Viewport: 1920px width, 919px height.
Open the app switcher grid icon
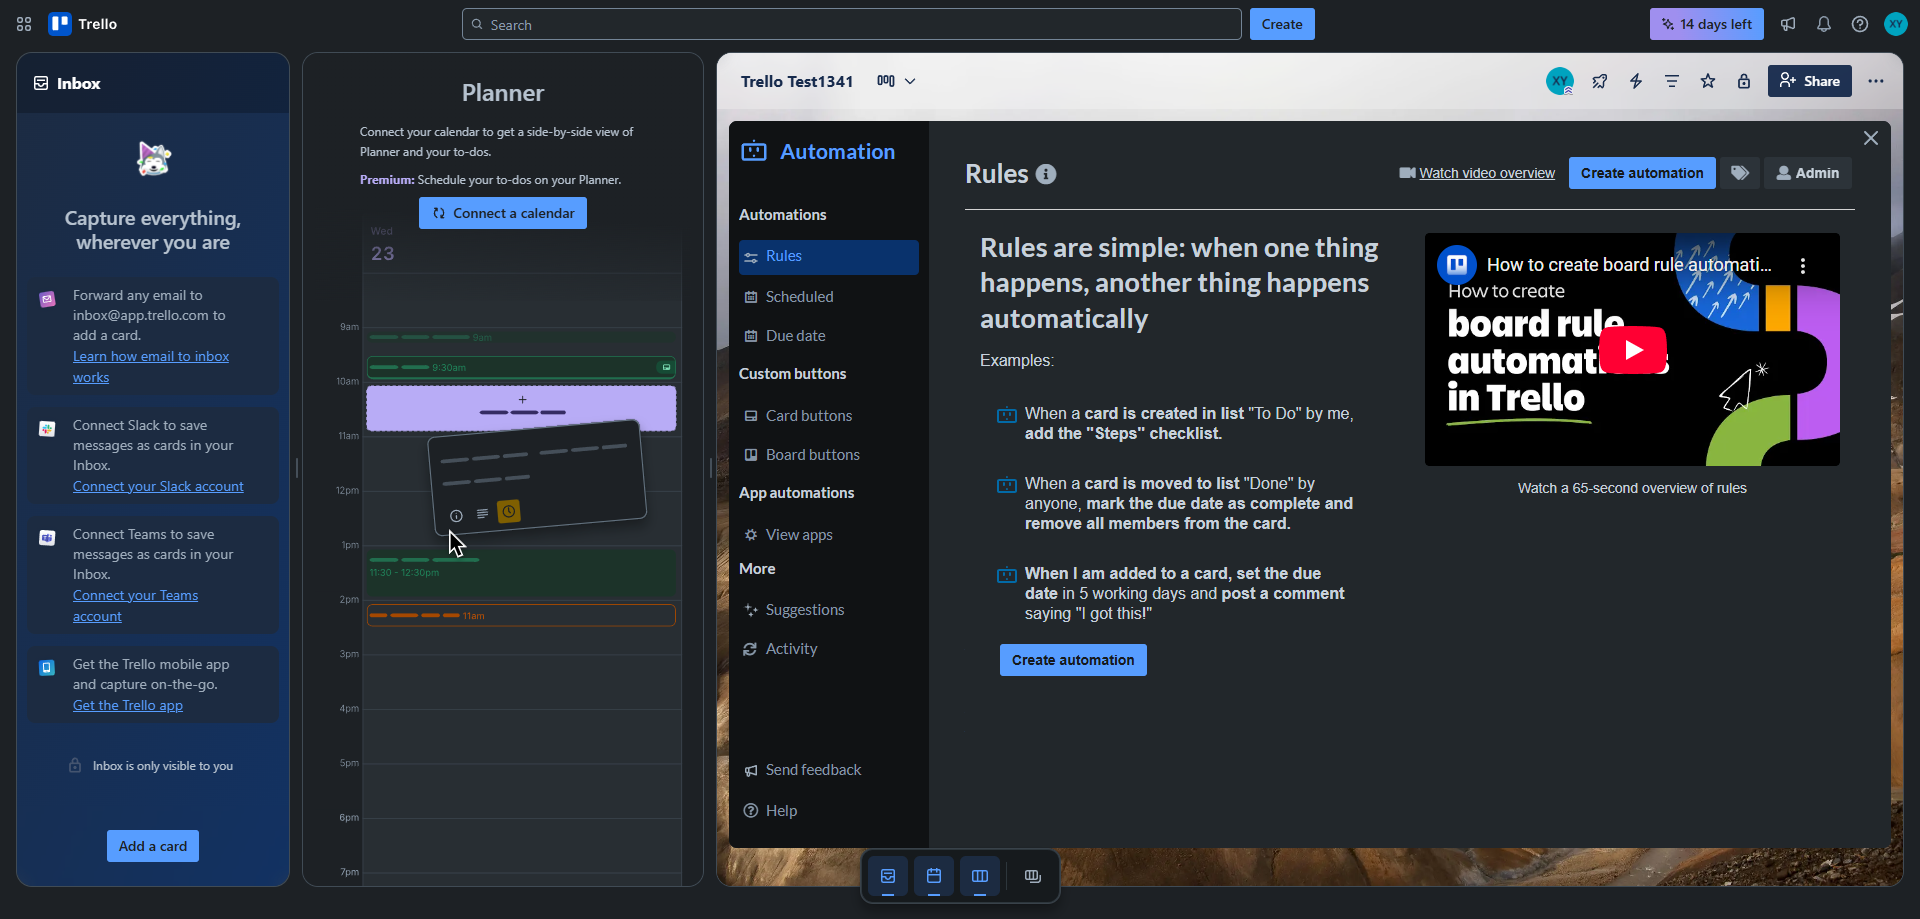[24, 24]
